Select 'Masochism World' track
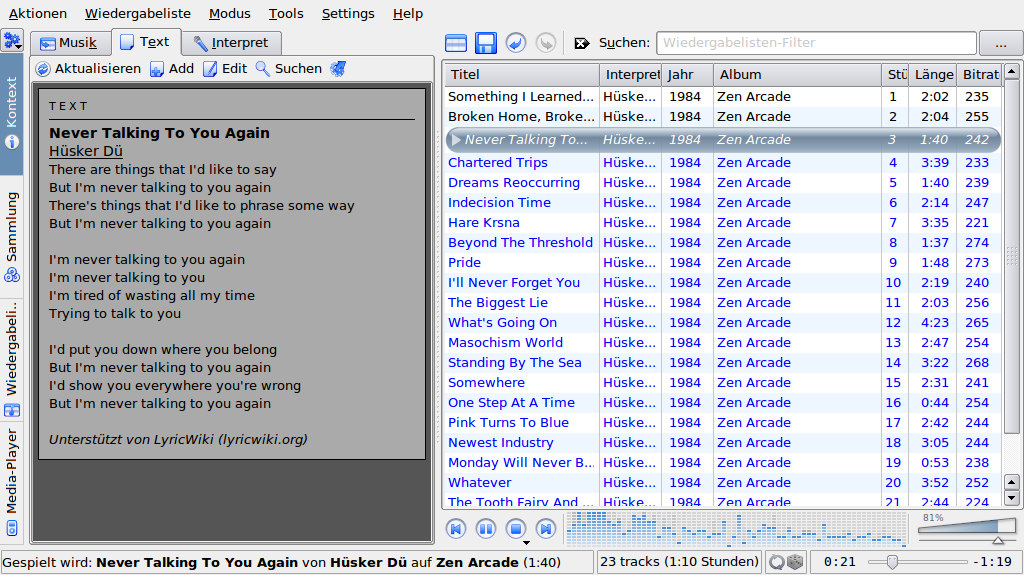The width and height of the screenshot is (1024, 575). pos(723,342)
